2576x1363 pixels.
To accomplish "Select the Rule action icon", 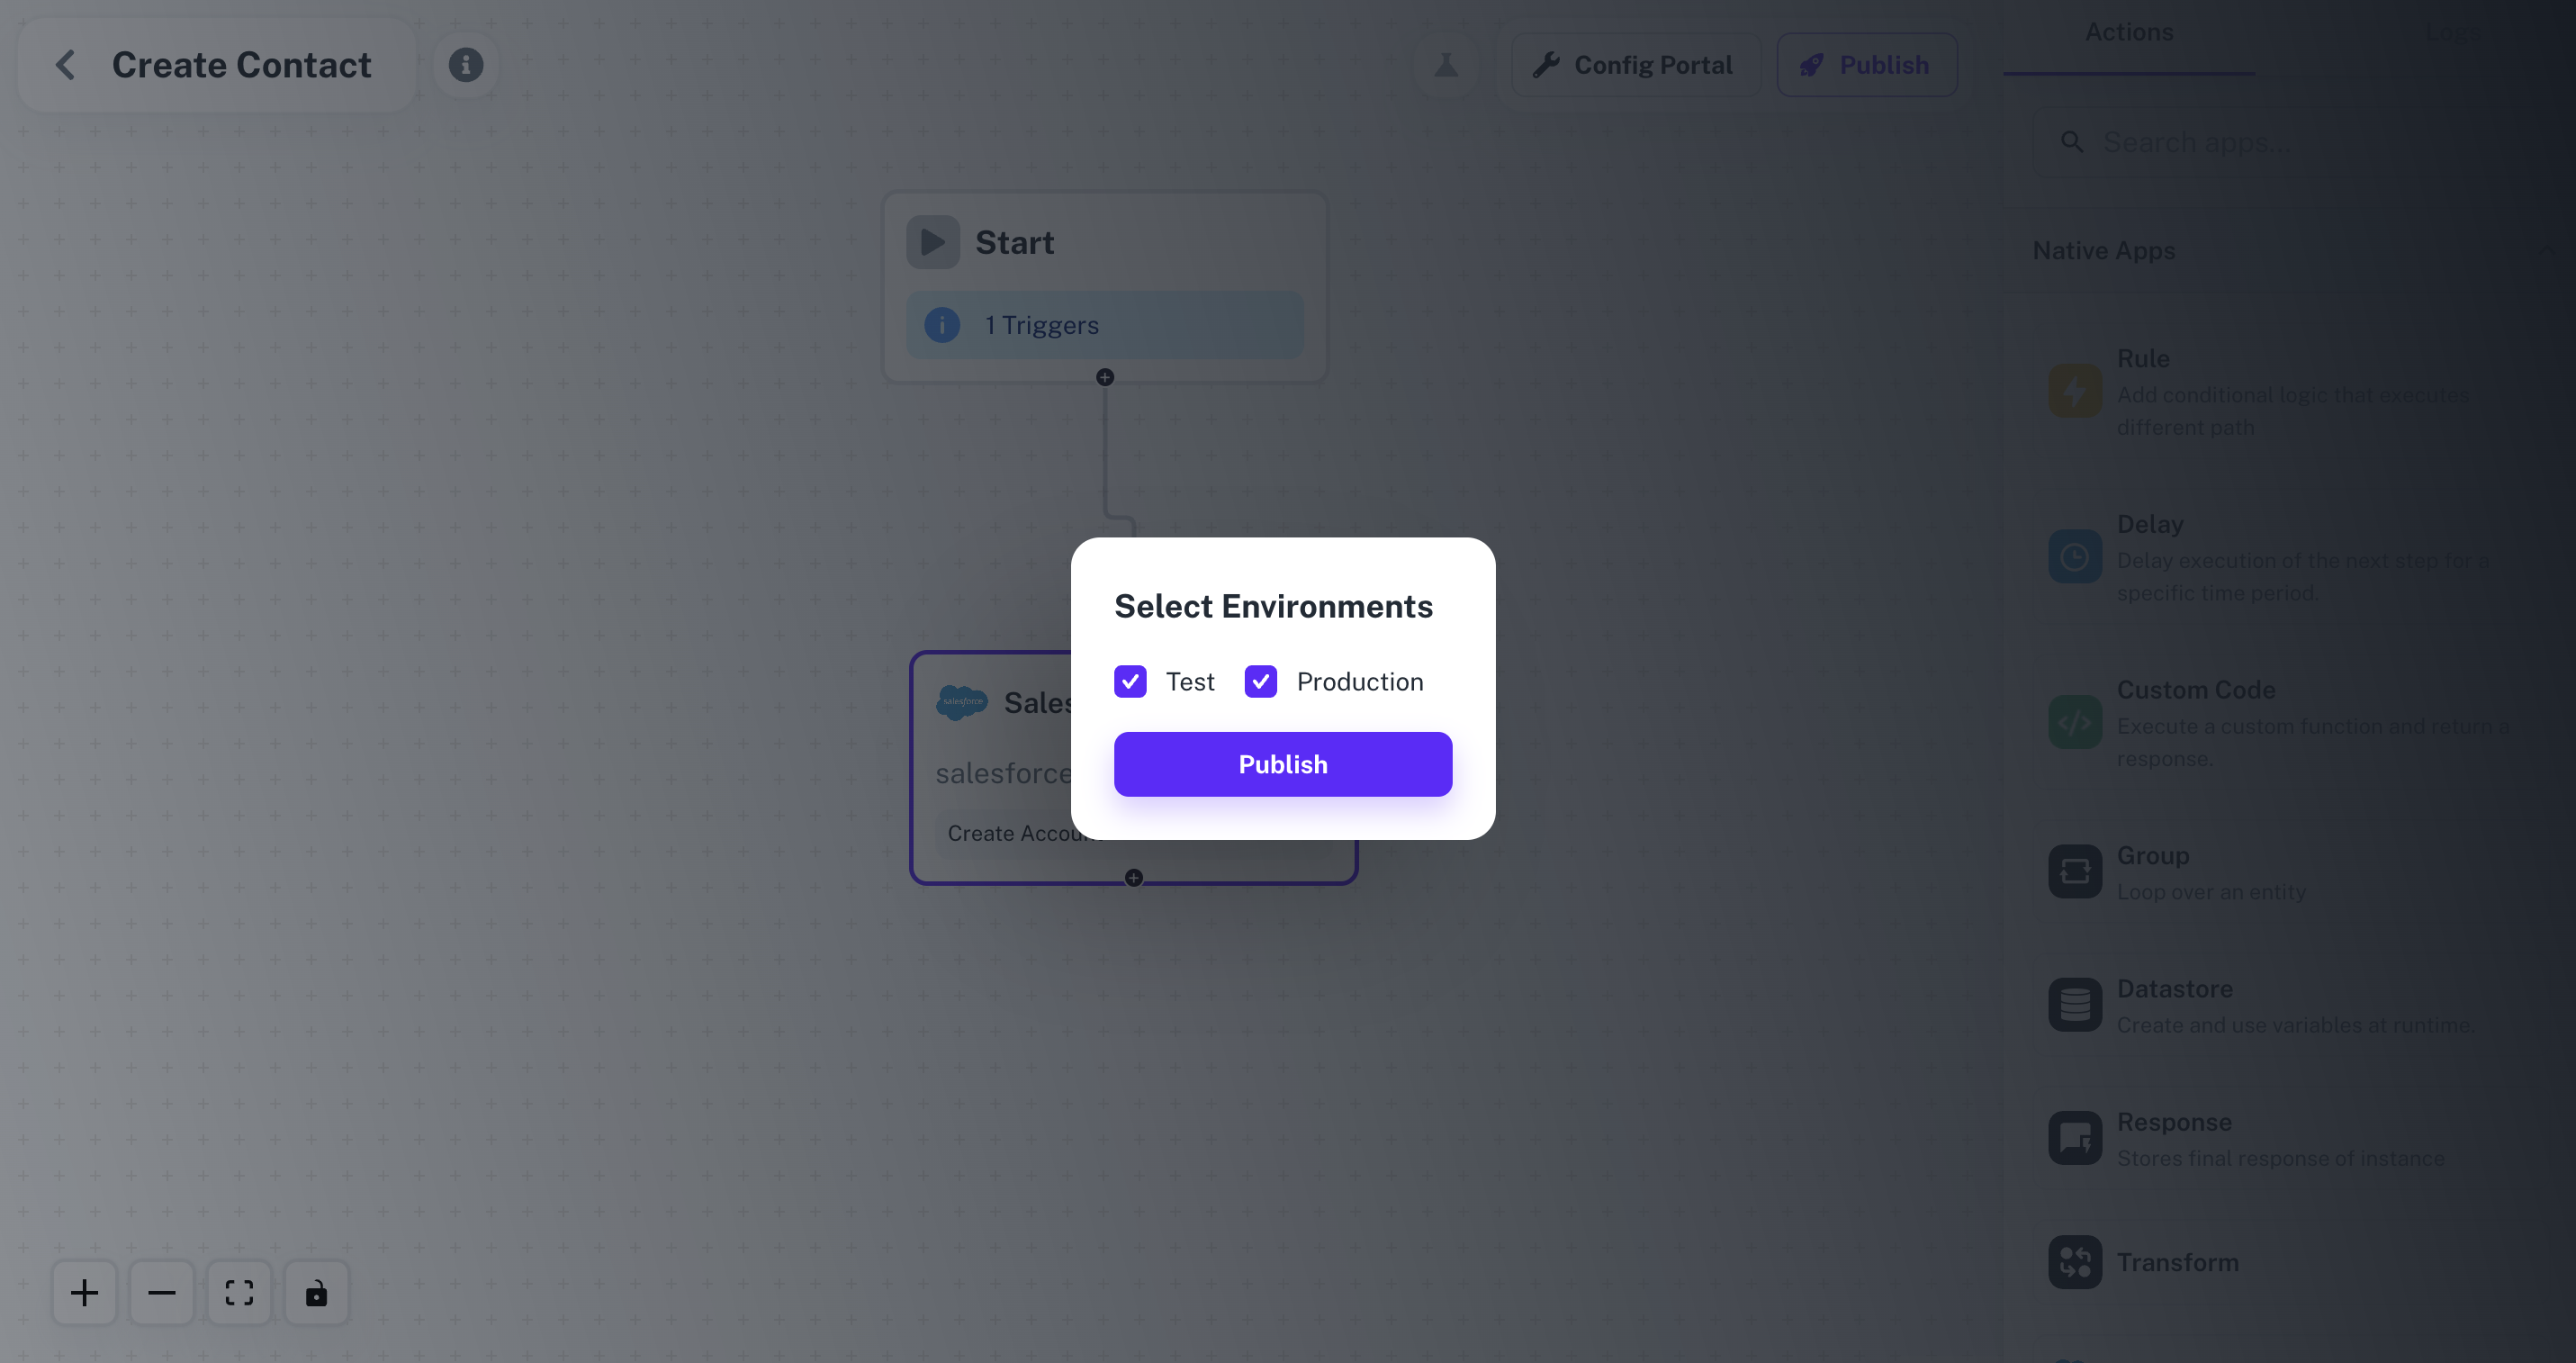I will click(x=2074, y=390).
